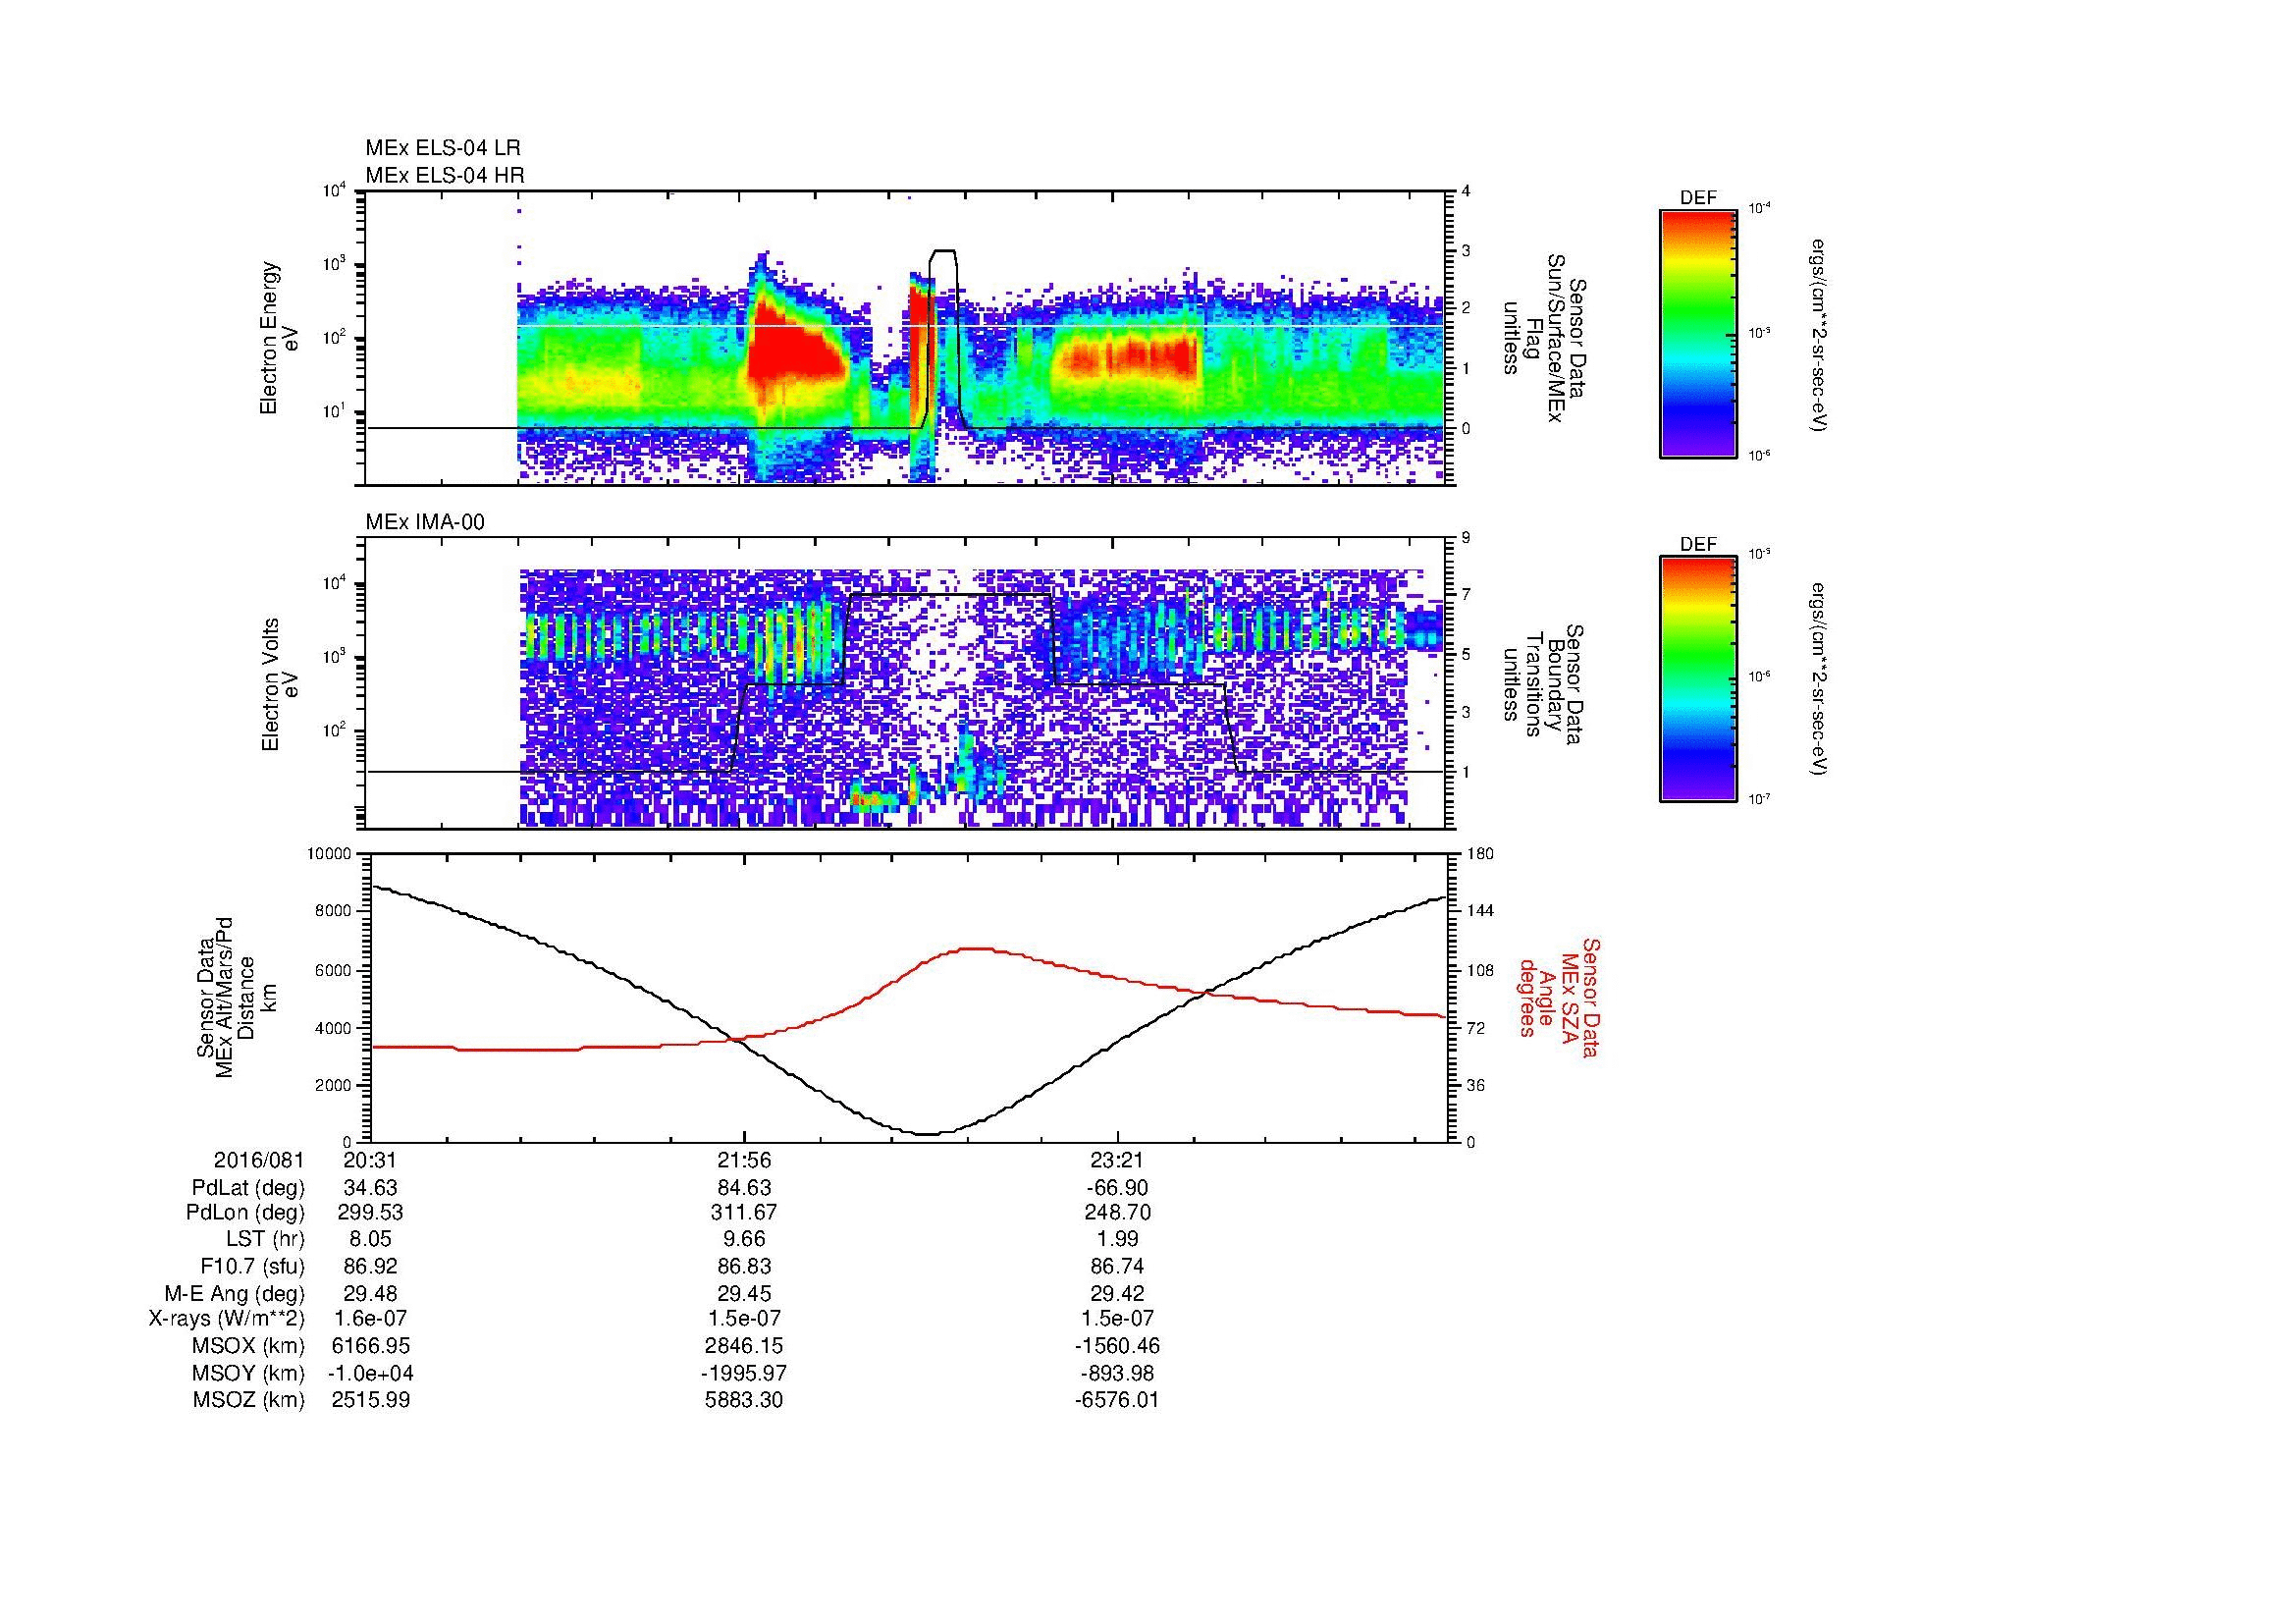Image resolution: width=2296 pixels, height=1623 pixels.
Task: Click the MSOX value 2846.15
Action: coord(743,1346)
